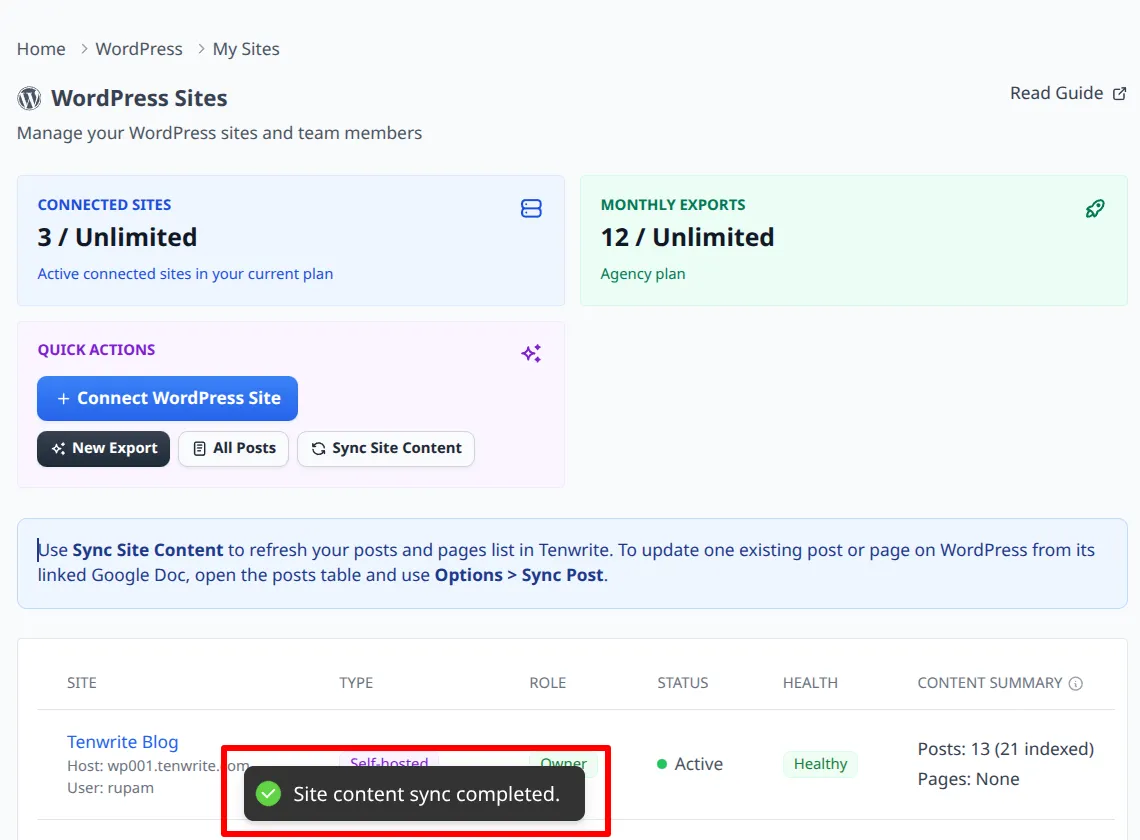This screenshot has height=840, width=1140.
Task: Select the My Sites breadcrumb
Action: [x=246, y=49]
